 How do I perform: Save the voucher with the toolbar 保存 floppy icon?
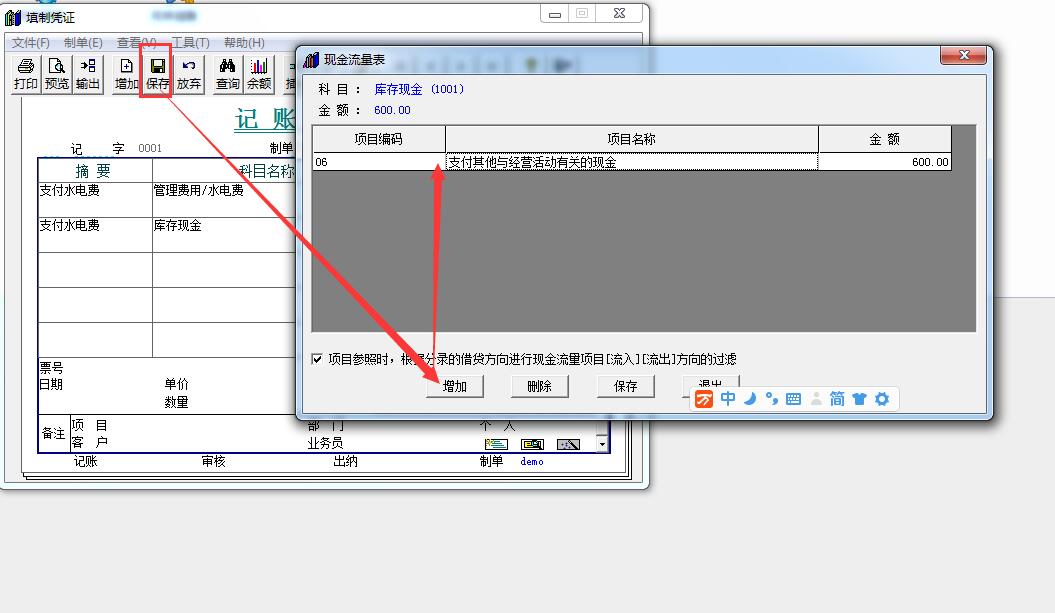point(157,74)
